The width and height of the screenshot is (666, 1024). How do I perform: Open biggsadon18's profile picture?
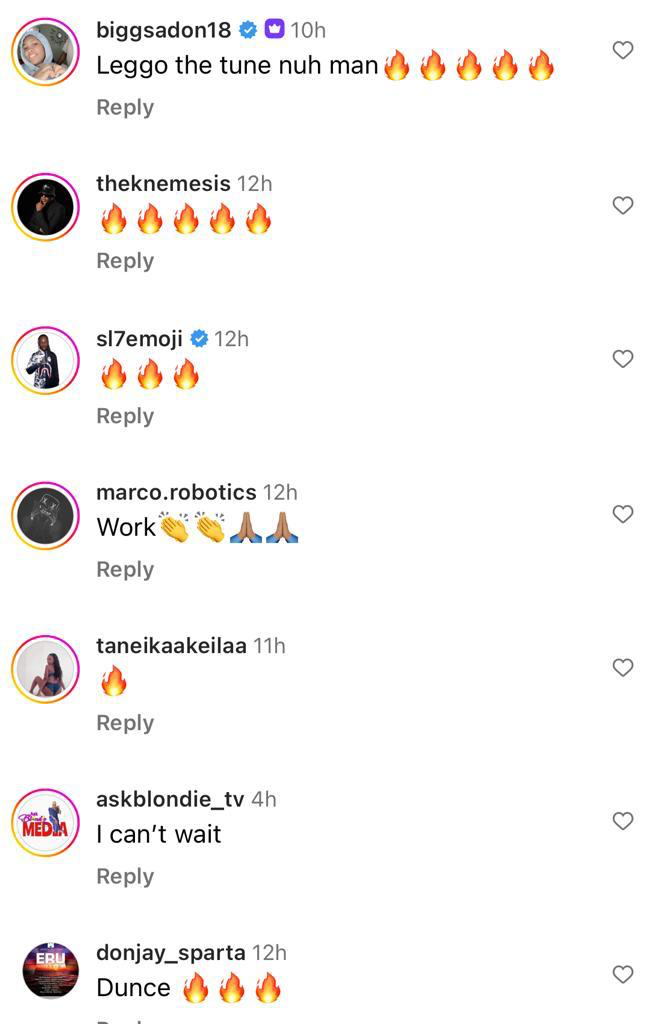point(45,52)
